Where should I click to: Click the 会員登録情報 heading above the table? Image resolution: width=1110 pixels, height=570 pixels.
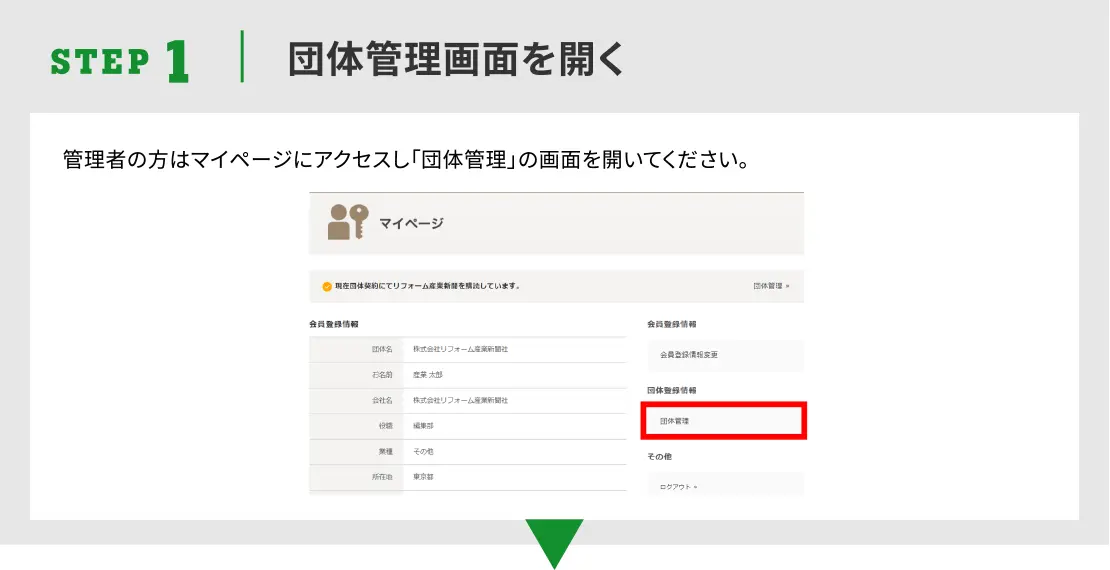click(333, 324)
